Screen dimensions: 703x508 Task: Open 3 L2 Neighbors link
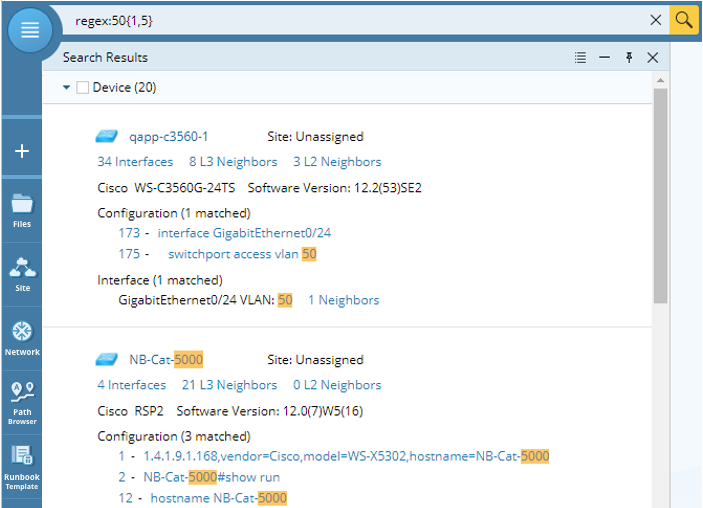tap(337, 162)
